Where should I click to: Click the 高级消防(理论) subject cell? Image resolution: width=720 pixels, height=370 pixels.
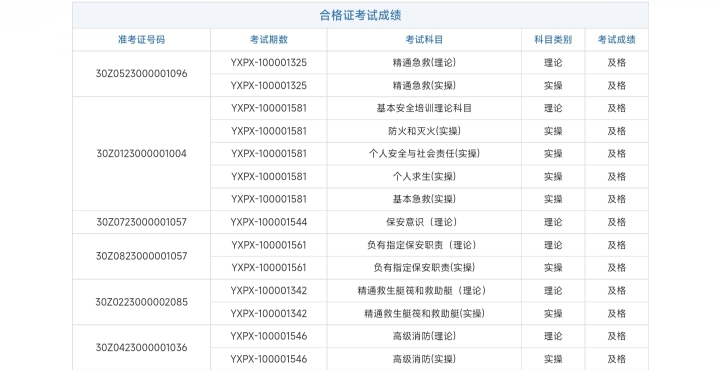424,336
